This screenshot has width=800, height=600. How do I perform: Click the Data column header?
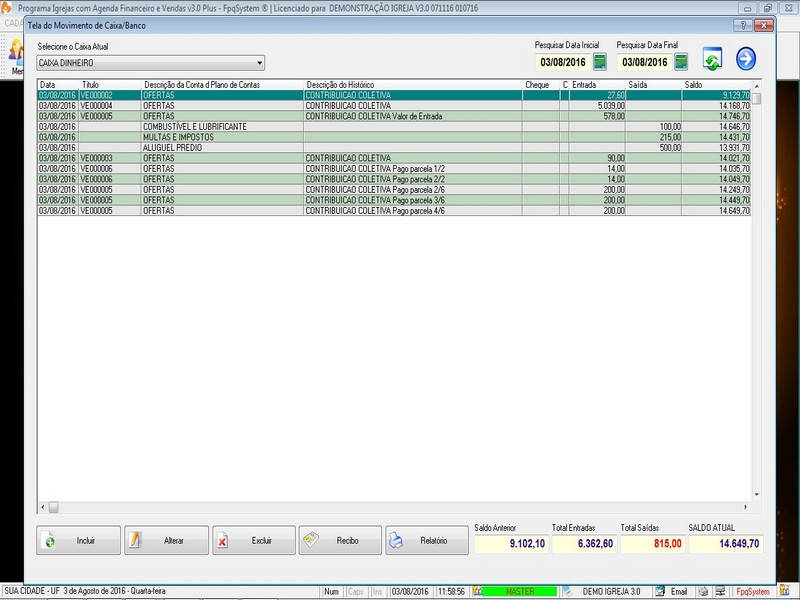(x=58, y=85)
